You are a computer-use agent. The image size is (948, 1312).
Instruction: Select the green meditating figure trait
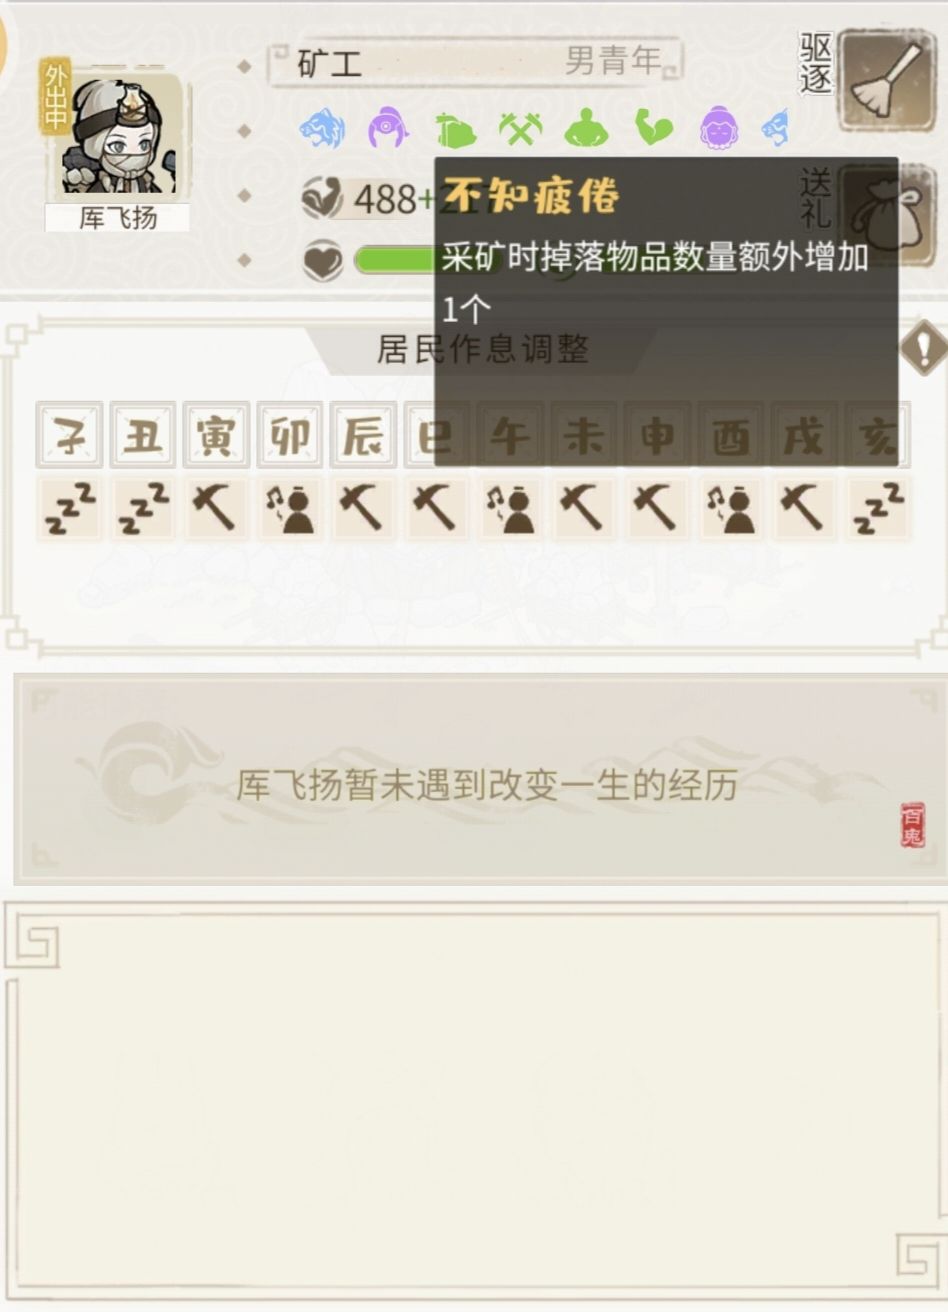pyautogui.click(x=586, y=129)
